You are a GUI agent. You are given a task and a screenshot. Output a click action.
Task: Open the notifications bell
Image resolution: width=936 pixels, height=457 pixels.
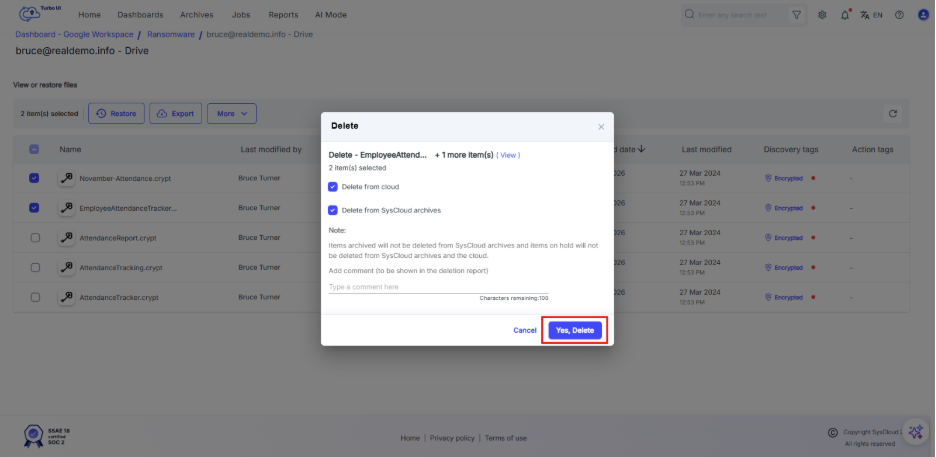(x=846, y=15)
